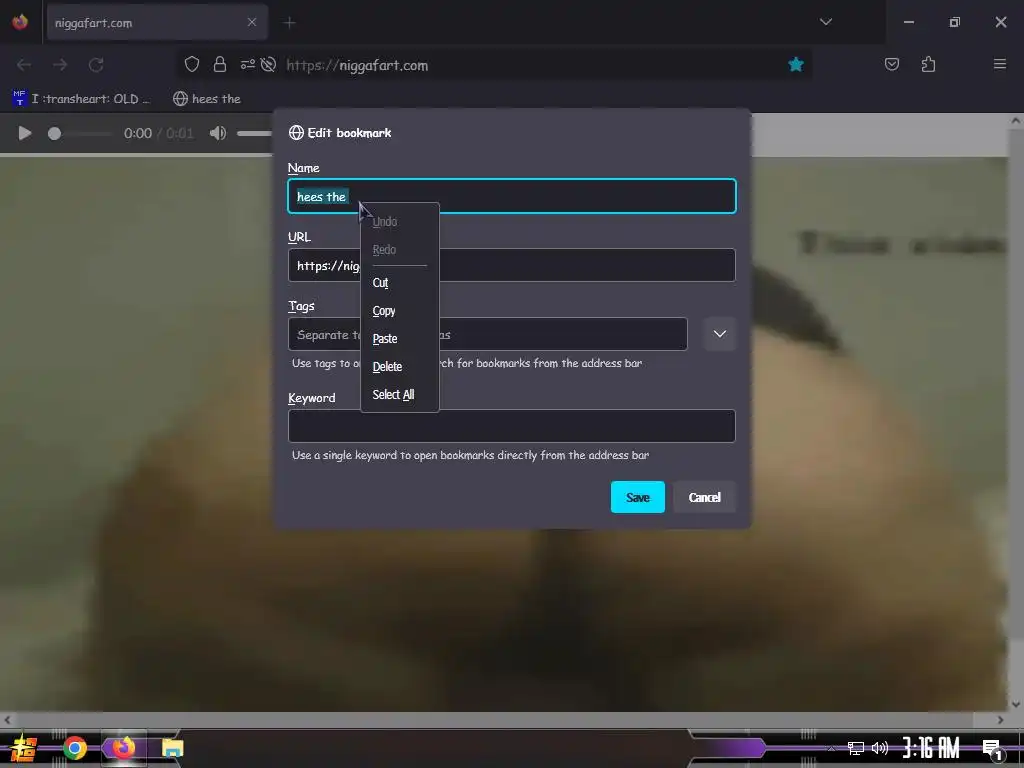Click the greyed Redo menu entry
The width and height of the screenshot is (1024, 768).
[400, 250]
